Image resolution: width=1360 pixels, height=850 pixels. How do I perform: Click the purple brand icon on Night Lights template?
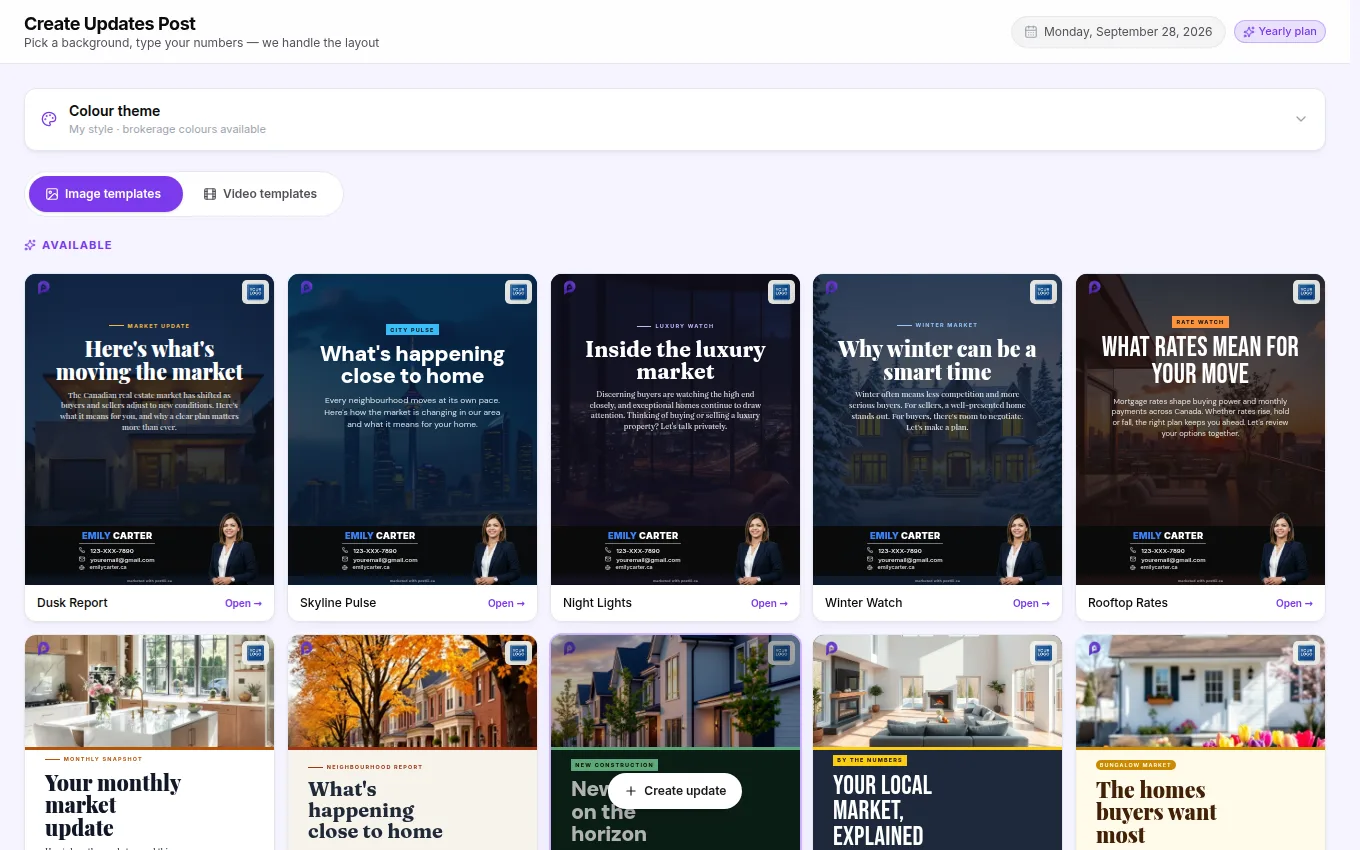pos(569,287)
